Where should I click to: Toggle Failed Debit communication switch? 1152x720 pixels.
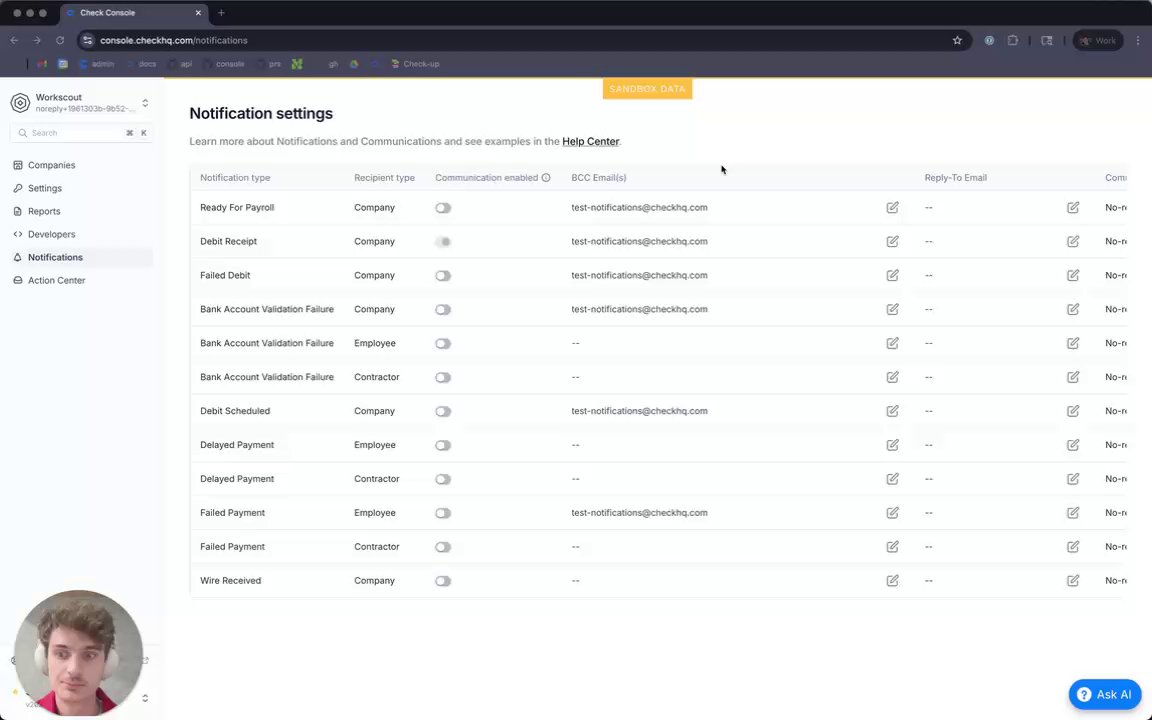(x=443, y=276)
